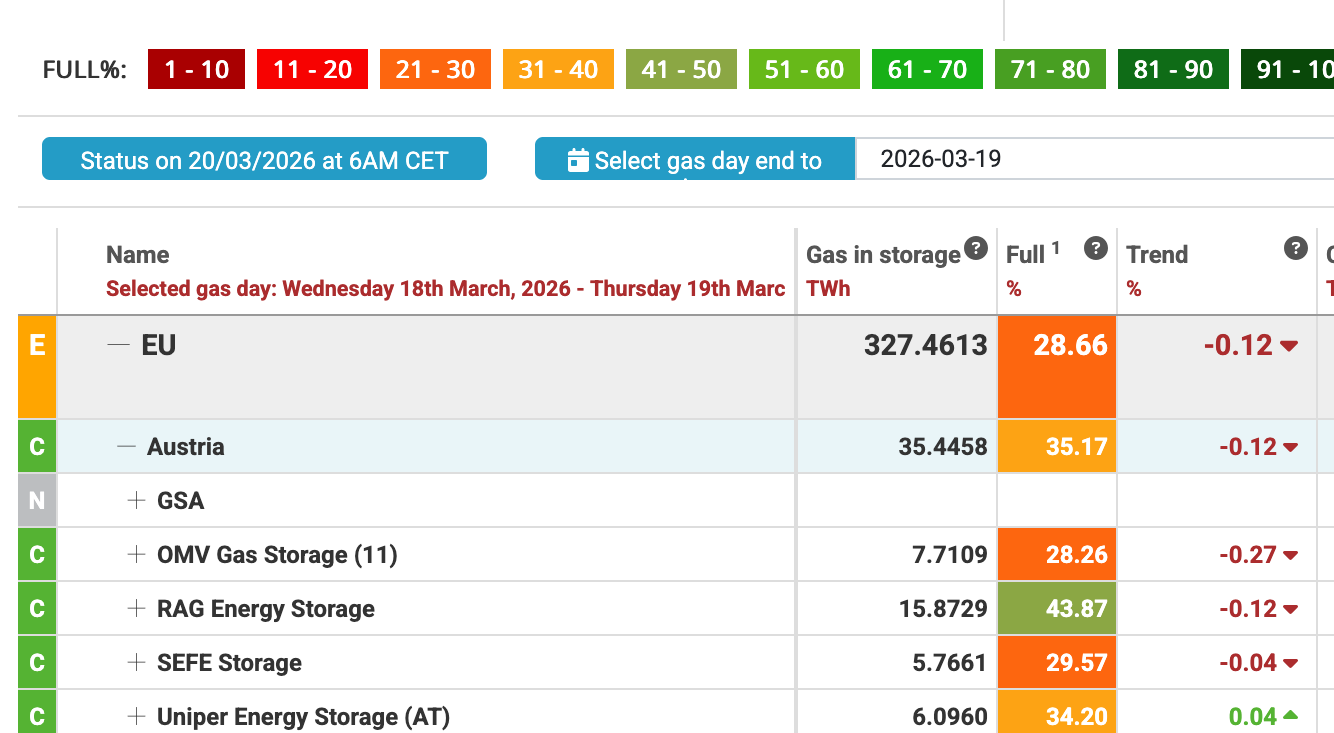Click Select gas day end to button
The height and width of the screenshot is (733, 1334).
(695, 160)
